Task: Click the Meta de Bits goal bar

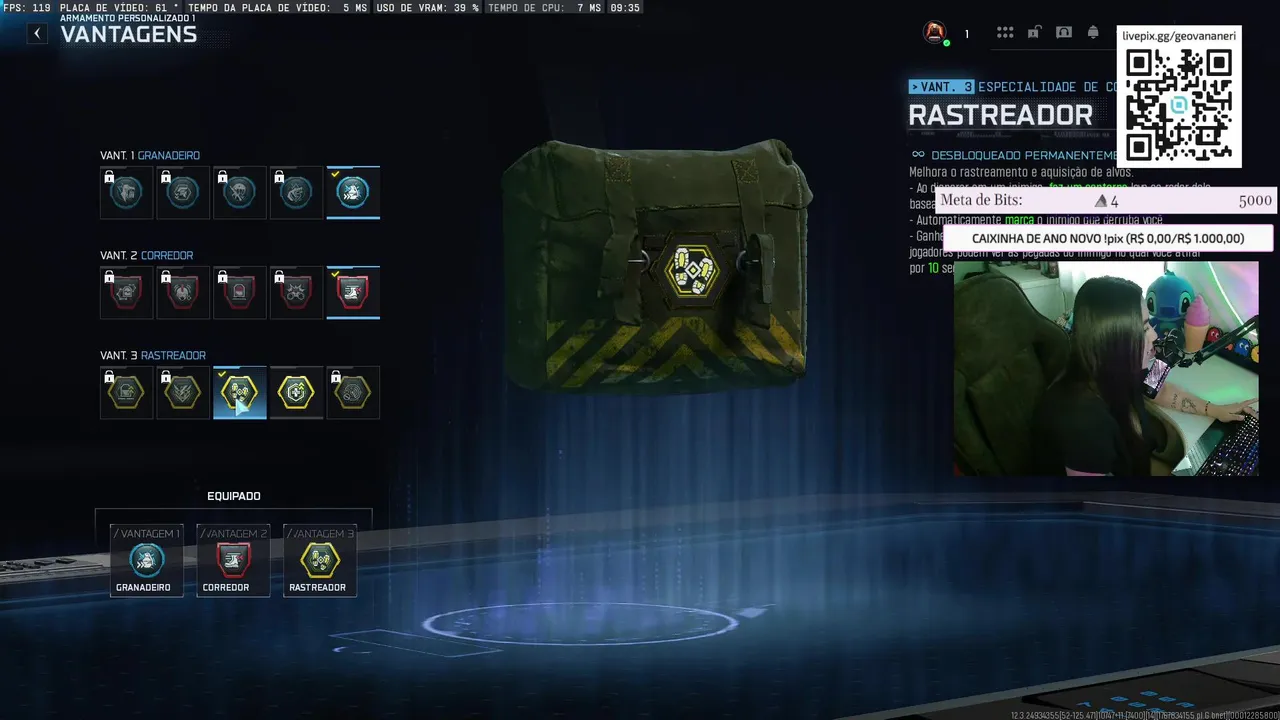Action: click(x=1106, y=201)
